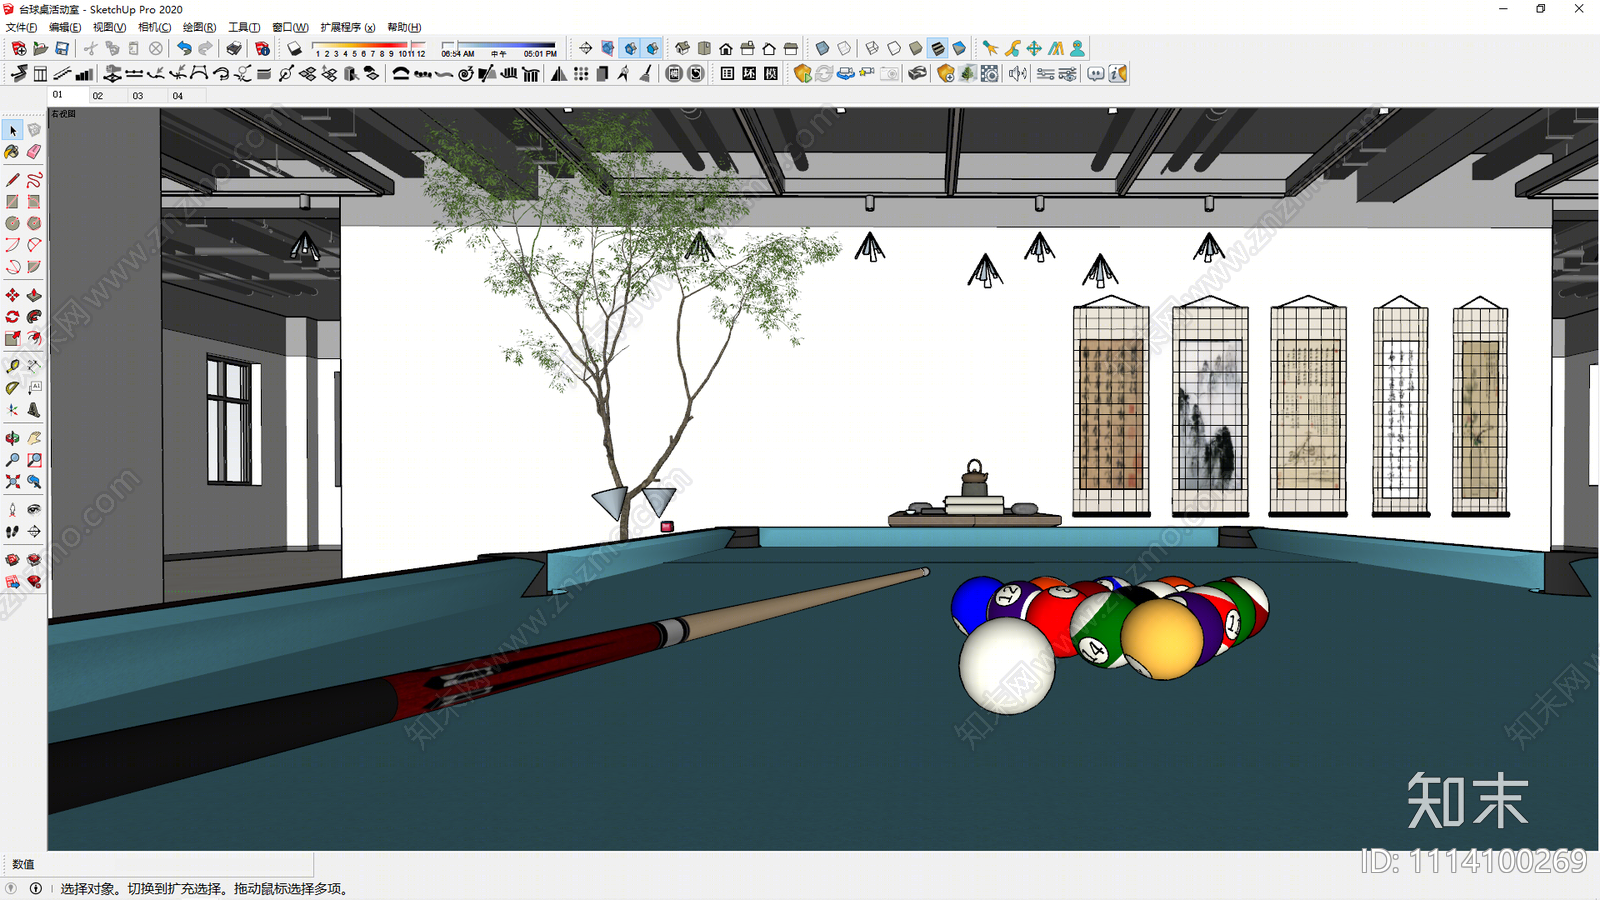Select the white cue ball in viewport
The image size is (1600, 900).
[1007, 666]
